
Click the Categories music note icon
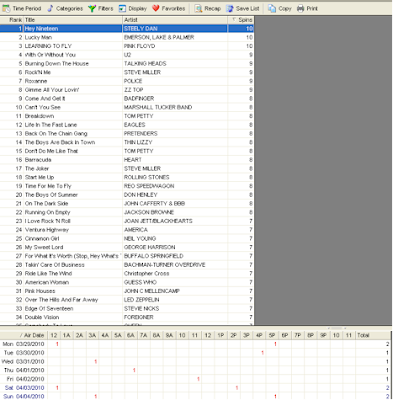click(x=50, y=8)
